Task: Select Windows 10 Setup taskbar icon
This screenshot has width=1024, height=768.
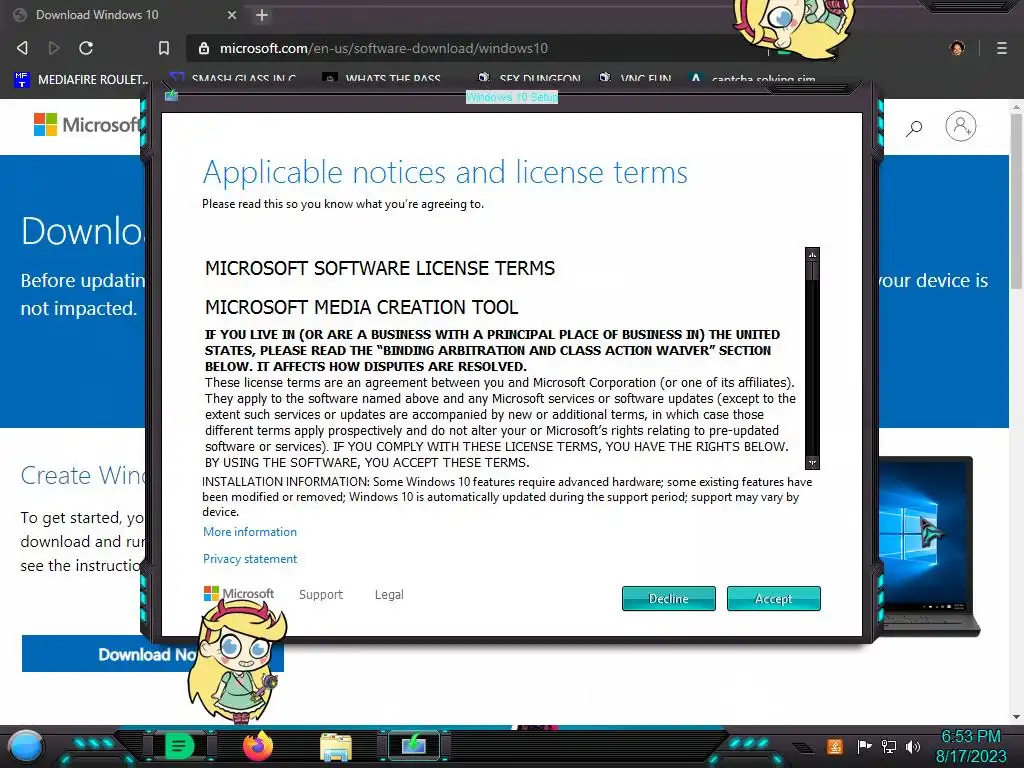Action: pos(414,746)
